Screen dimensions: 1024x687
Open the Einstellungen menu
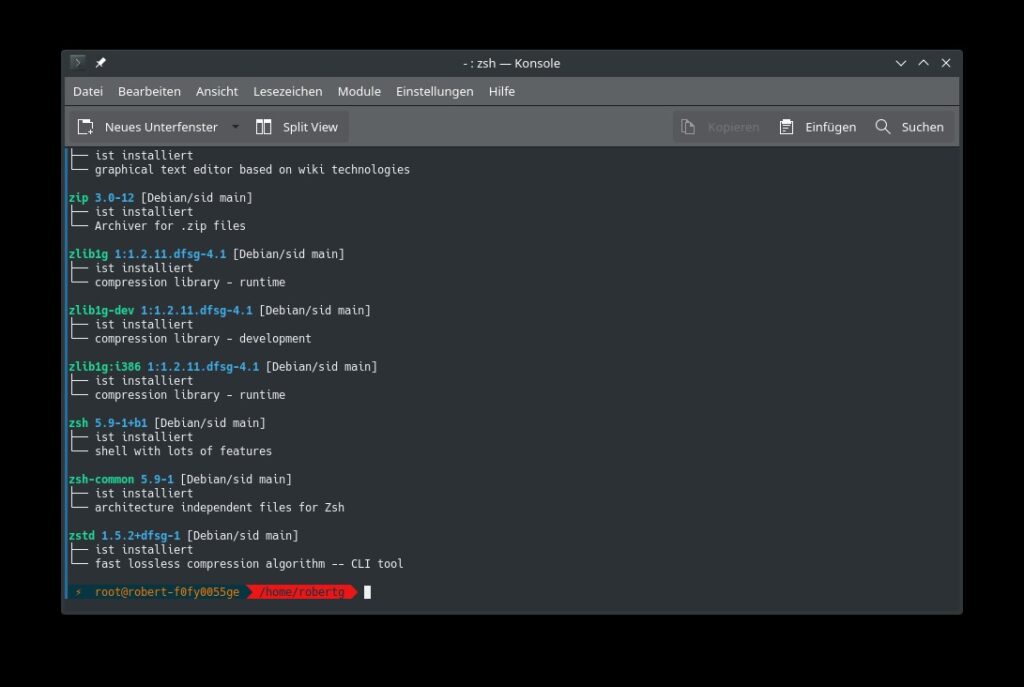coord(434,91)
